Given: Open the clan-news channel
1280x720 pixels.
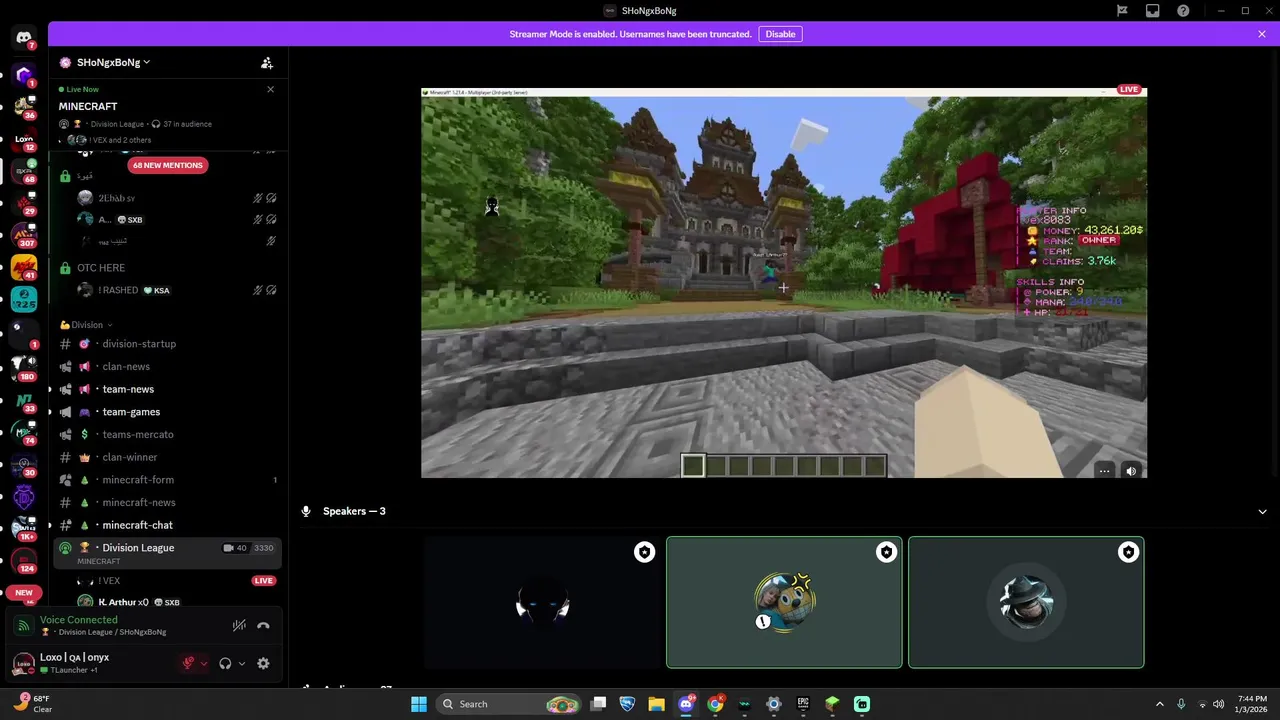Looking at the screenshot, I should coord(168,366).
